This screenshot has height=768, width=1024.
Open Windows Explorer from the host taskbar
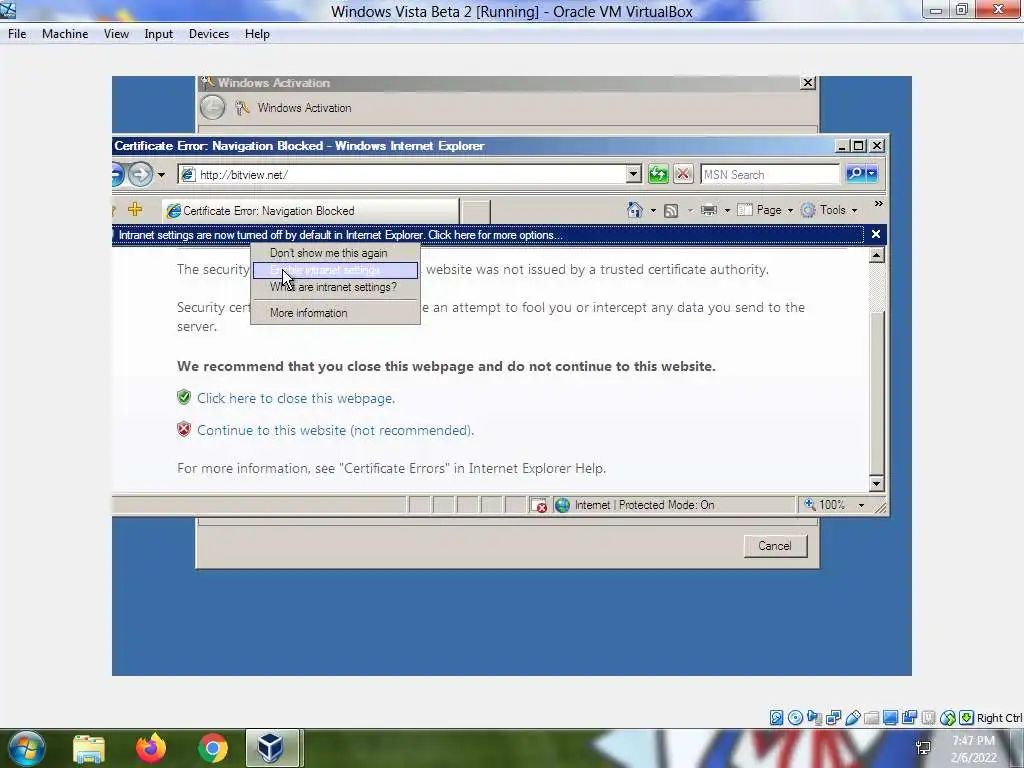click(x=89, y=749)
